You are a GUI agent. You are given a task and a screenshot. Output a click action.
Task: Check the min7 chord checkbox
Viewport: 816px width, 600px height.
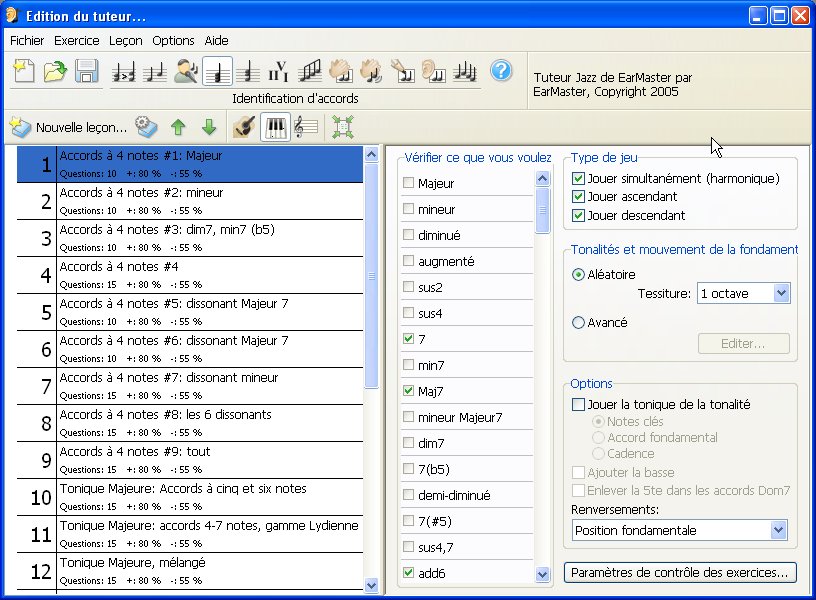pyautogui.click(x=408, y=366)
